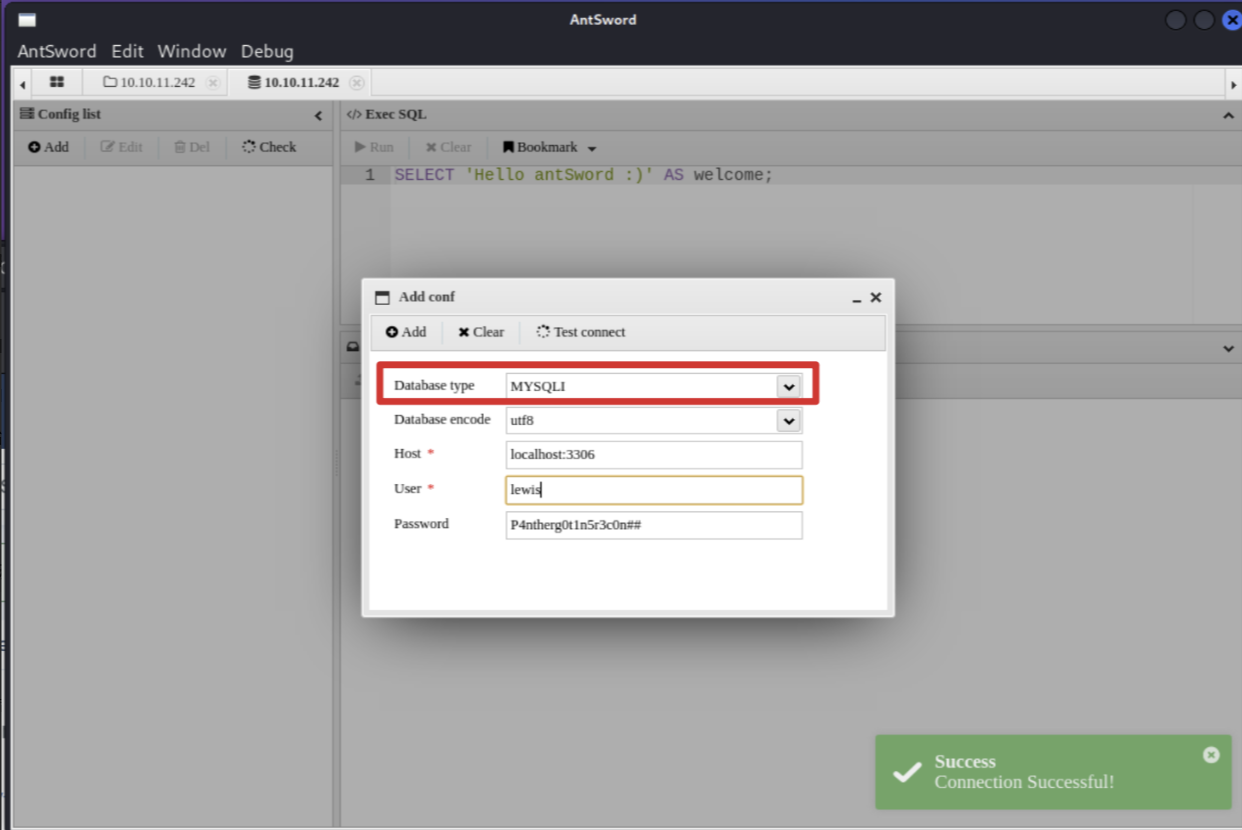The height and width of the screenshot is (830, 1242).
Task: Open the Database type dropdown
Action: [789, 386]
